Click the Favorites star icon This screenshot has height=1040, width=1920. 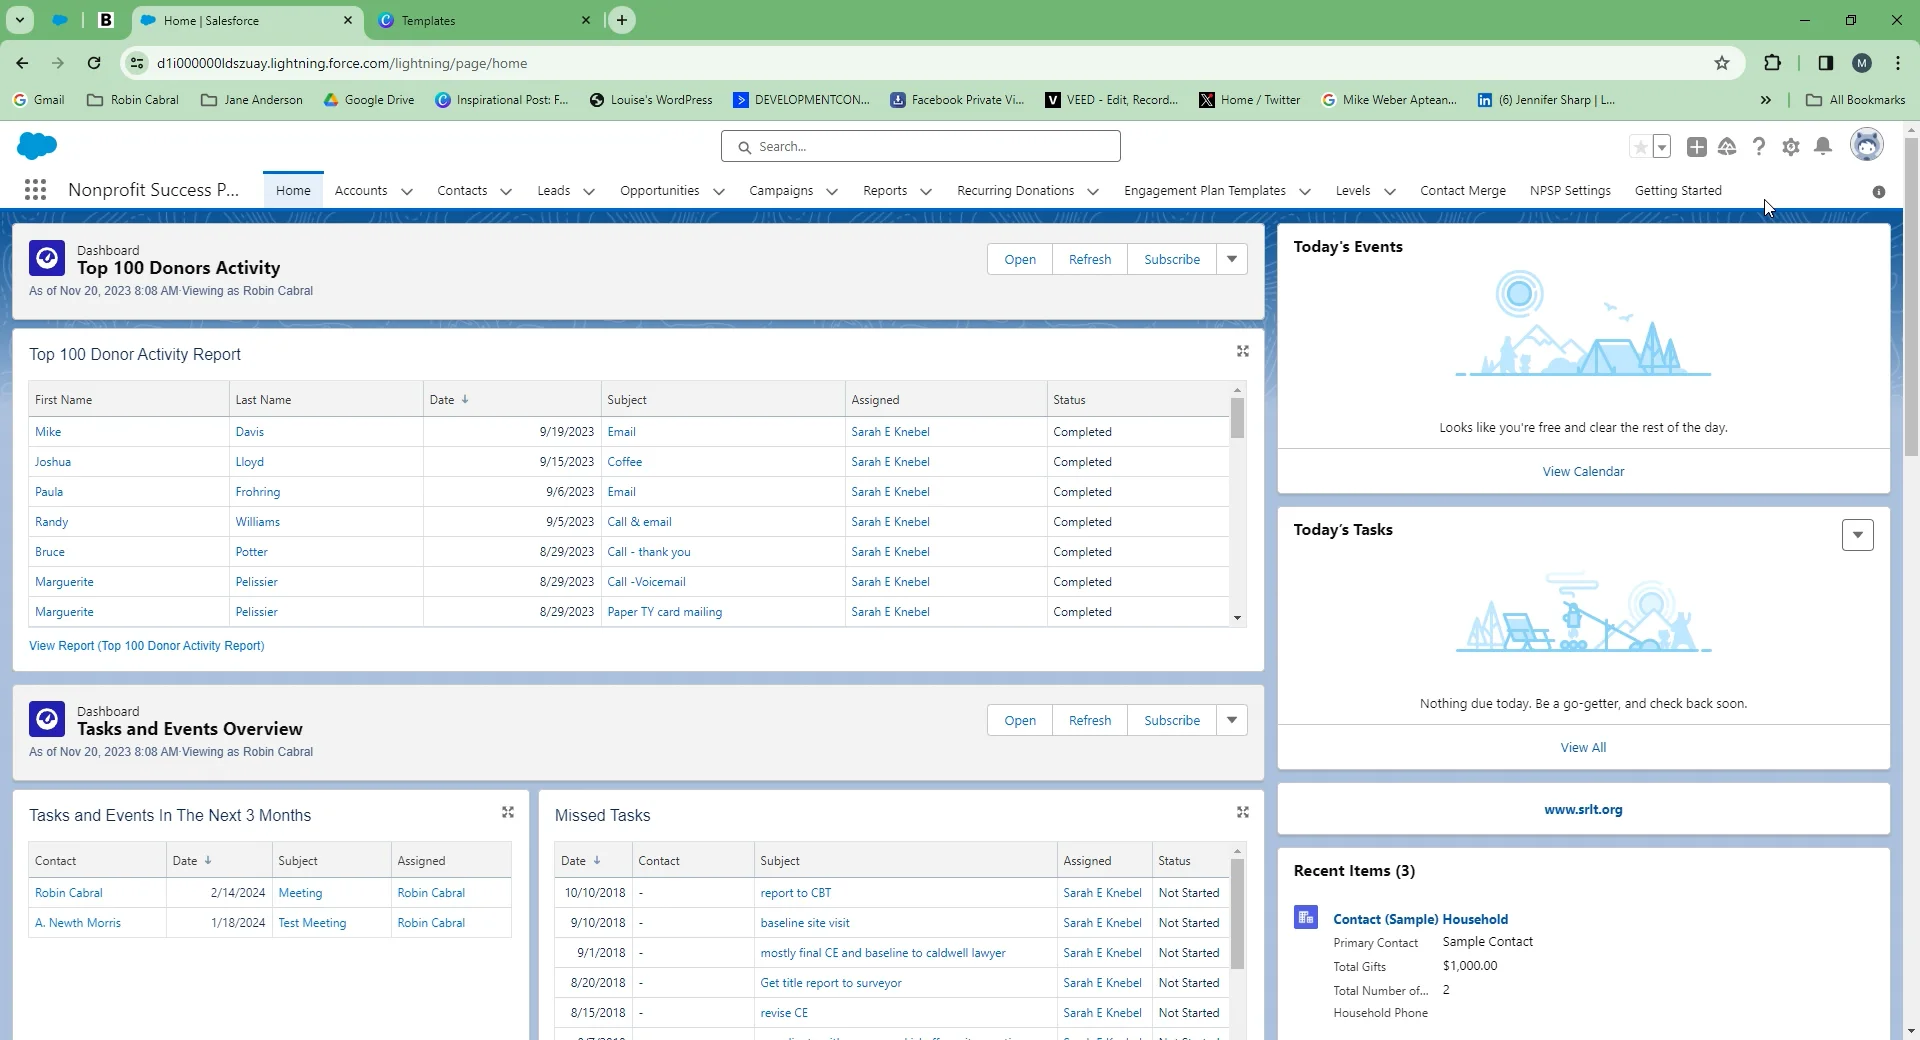1640,147
